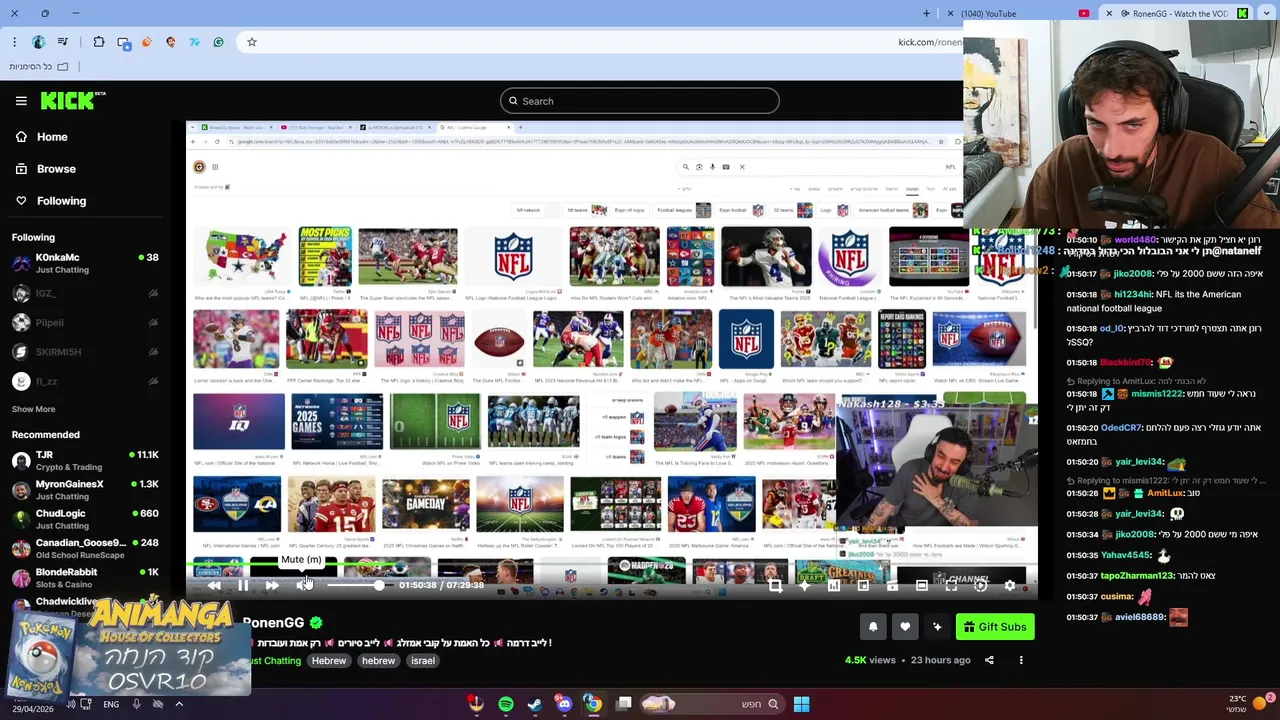Image resolution: width=1280 pixels, height=720 pixels.
Task: Switch to the YouTube browser tab
Action: pyautogui.click(x=1020, y=13)
